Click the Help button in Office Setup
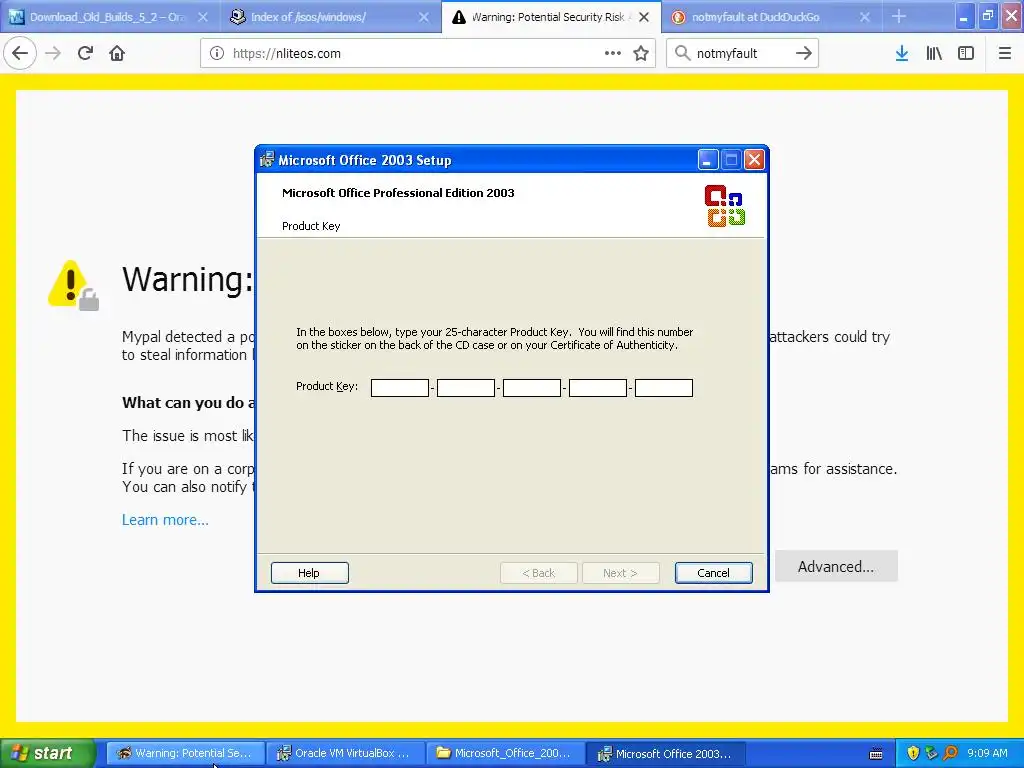Image resolution: width=1024 pixels, height=768 pixels. [x=310, y=573]
